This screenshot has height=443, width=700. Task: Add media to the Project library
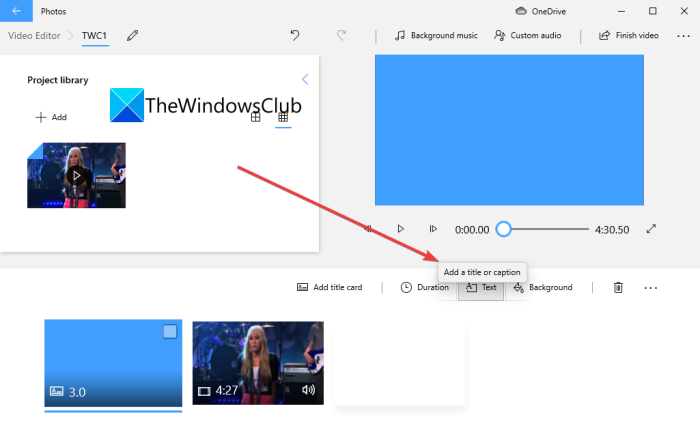(x=51, y=117)
